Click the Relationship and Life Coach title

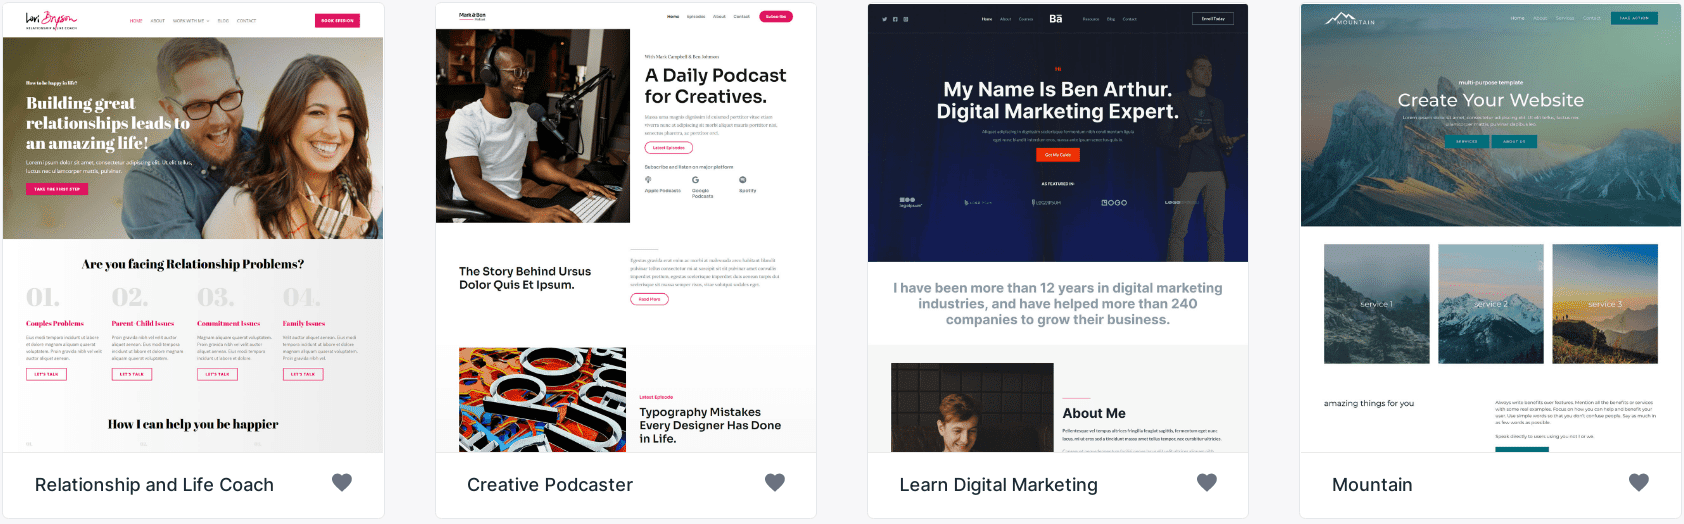(154, 485)
